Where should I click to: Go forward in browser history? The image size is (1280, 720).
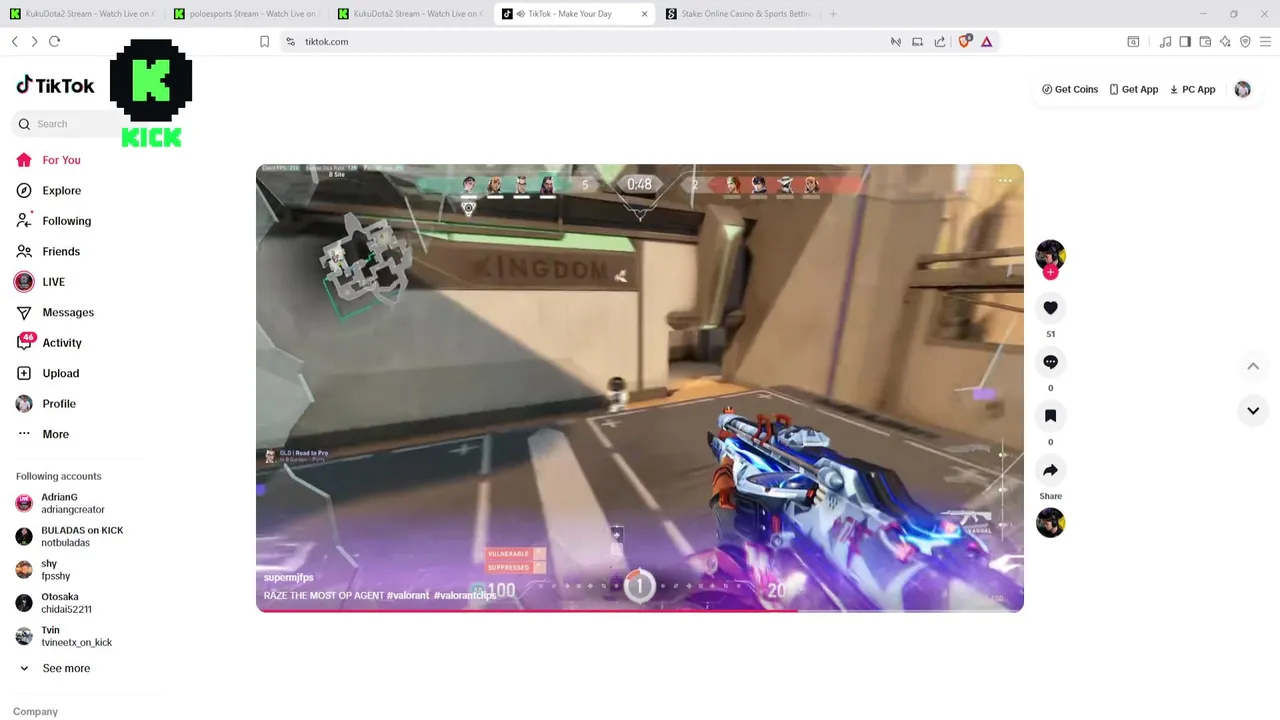tap(34, 41)
